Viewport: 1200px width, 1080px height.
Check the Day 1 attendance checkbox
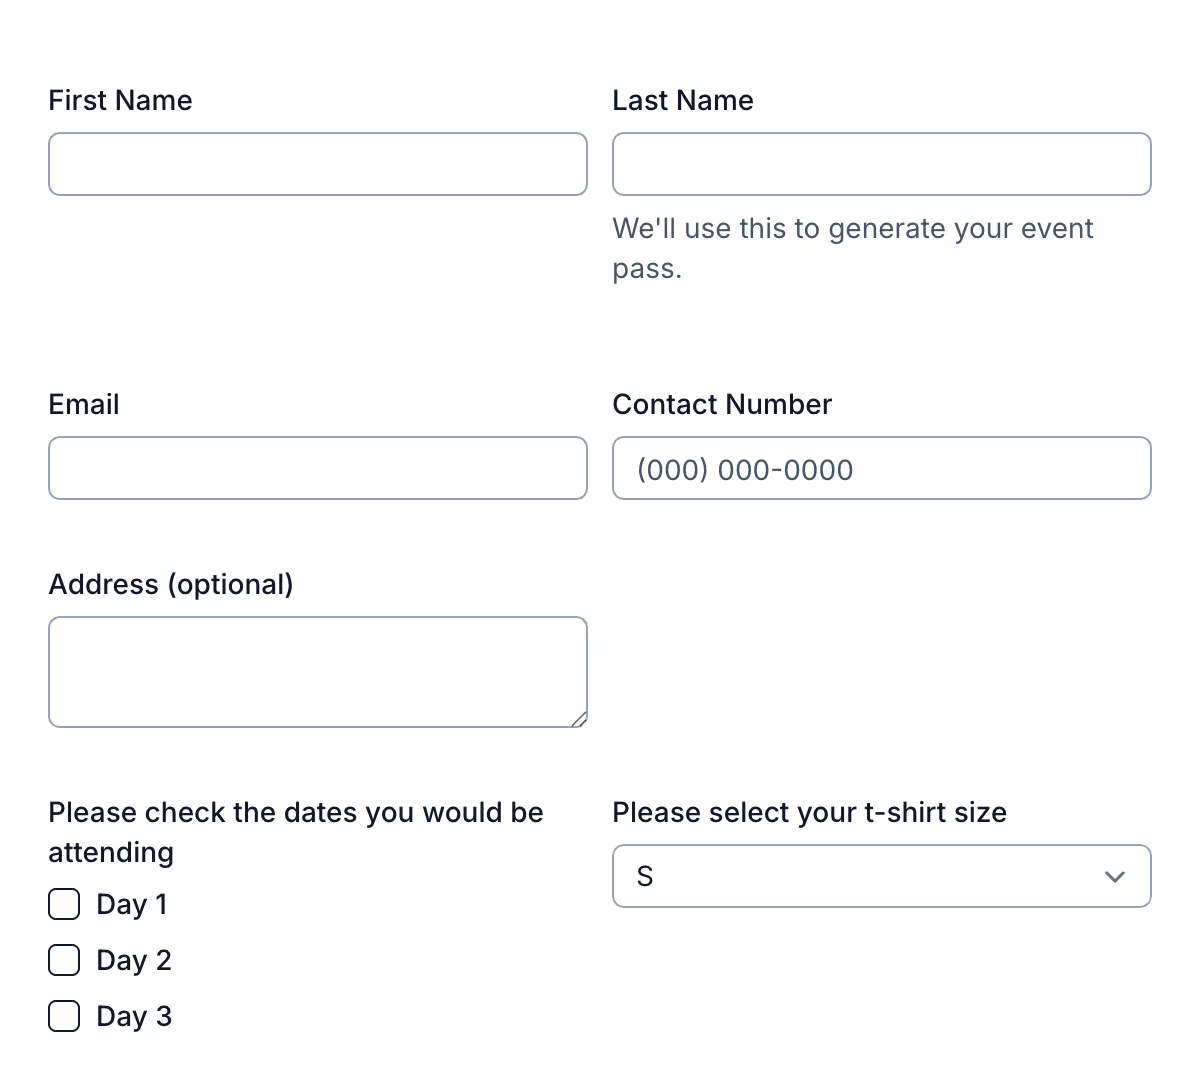pyautogui.click(x=63, y=903)
